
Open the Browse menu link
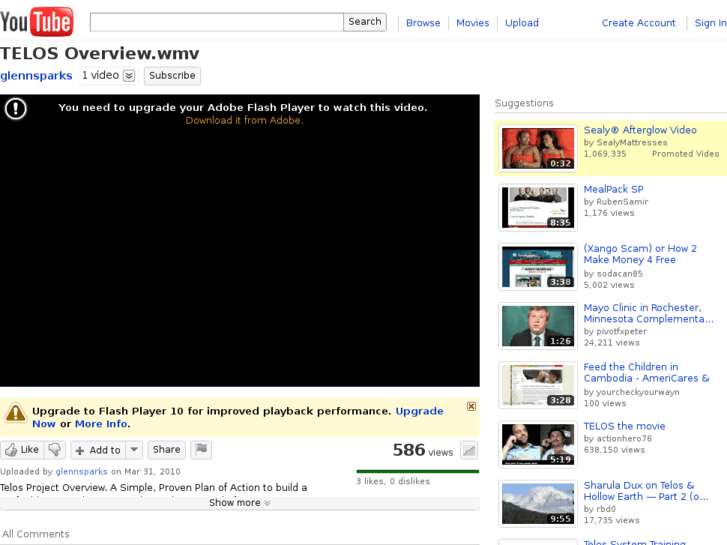coord(423,23)
